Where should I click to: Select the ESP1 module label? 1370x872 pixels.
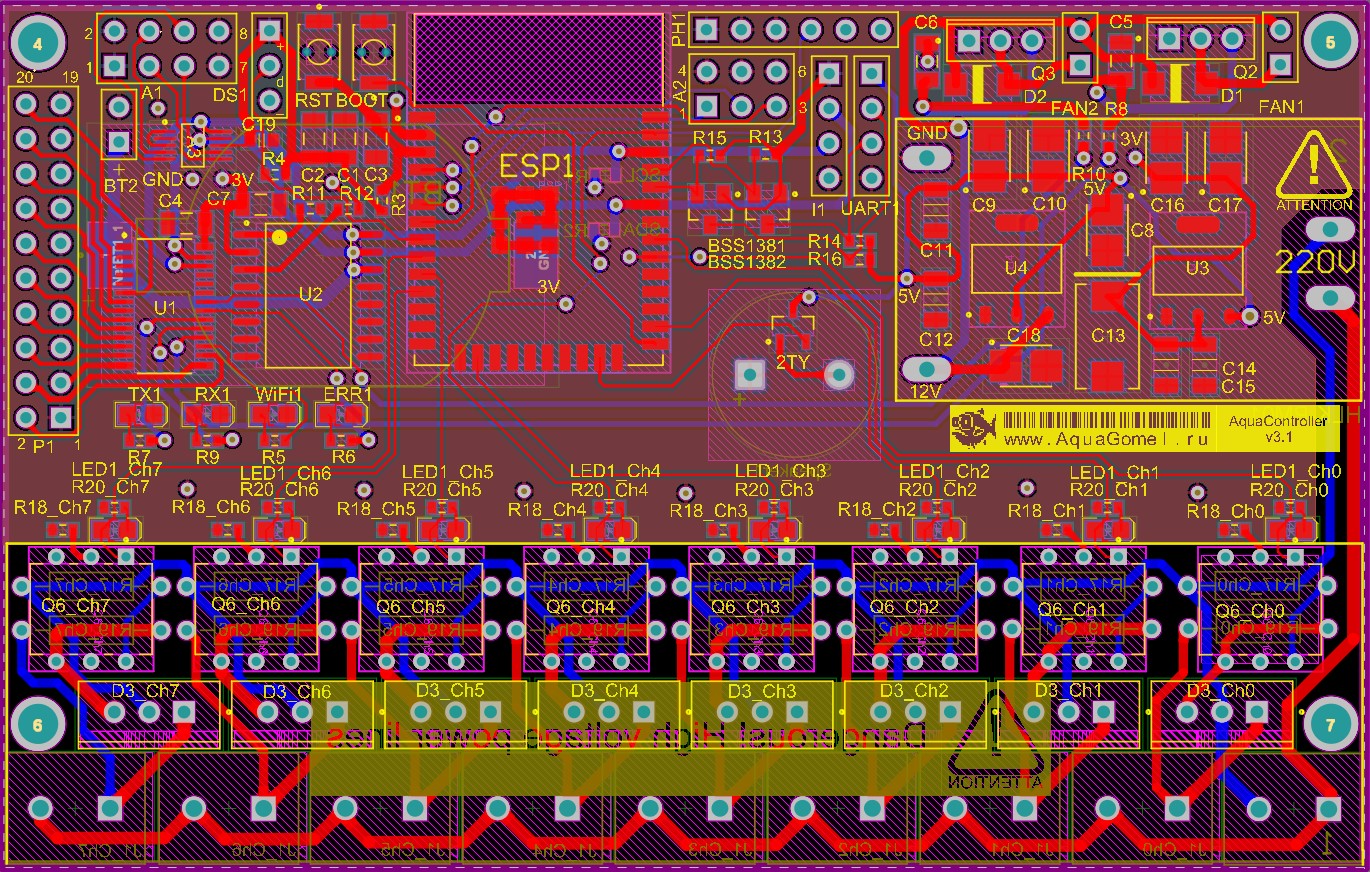pyautogui.click(x=535, y=166)
